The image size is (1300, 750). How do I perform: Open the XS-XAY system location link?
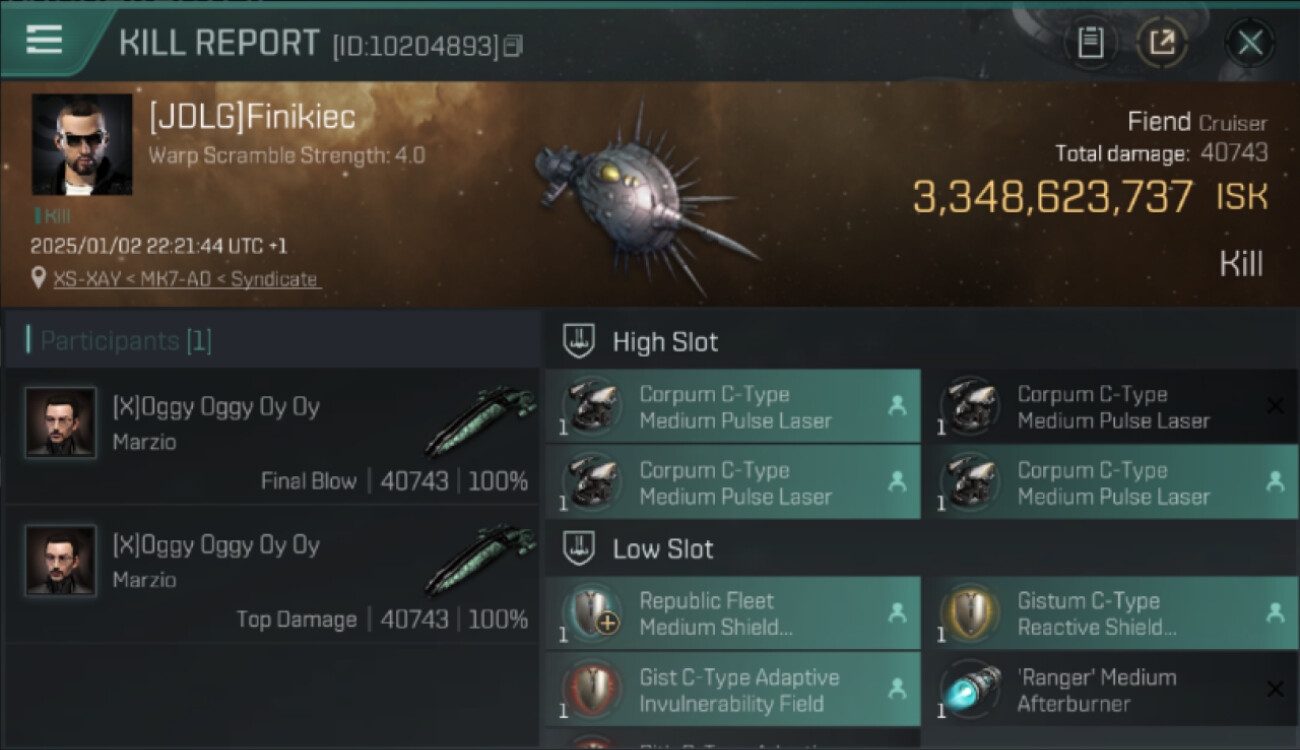pos(186,280)
